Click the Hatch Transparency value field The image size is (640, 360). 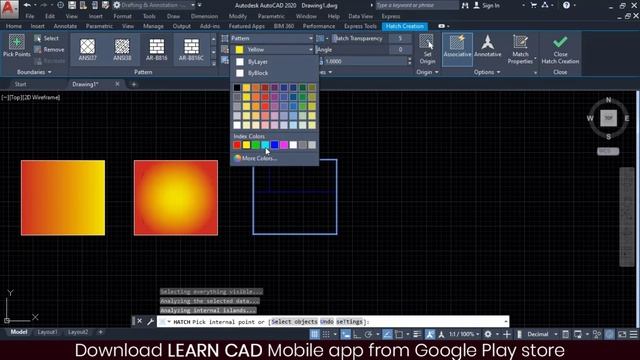[400, 38]
